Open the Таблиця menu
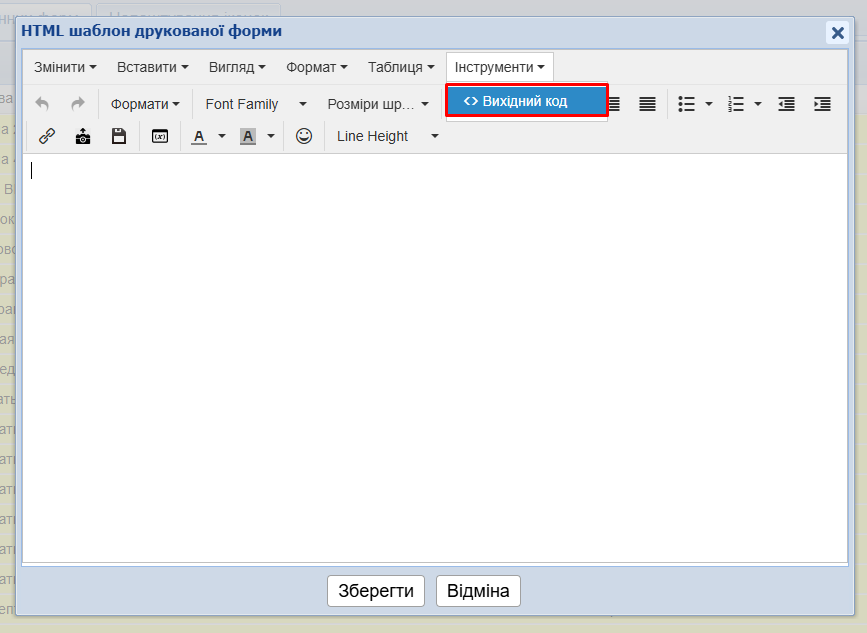 point(401,67)
